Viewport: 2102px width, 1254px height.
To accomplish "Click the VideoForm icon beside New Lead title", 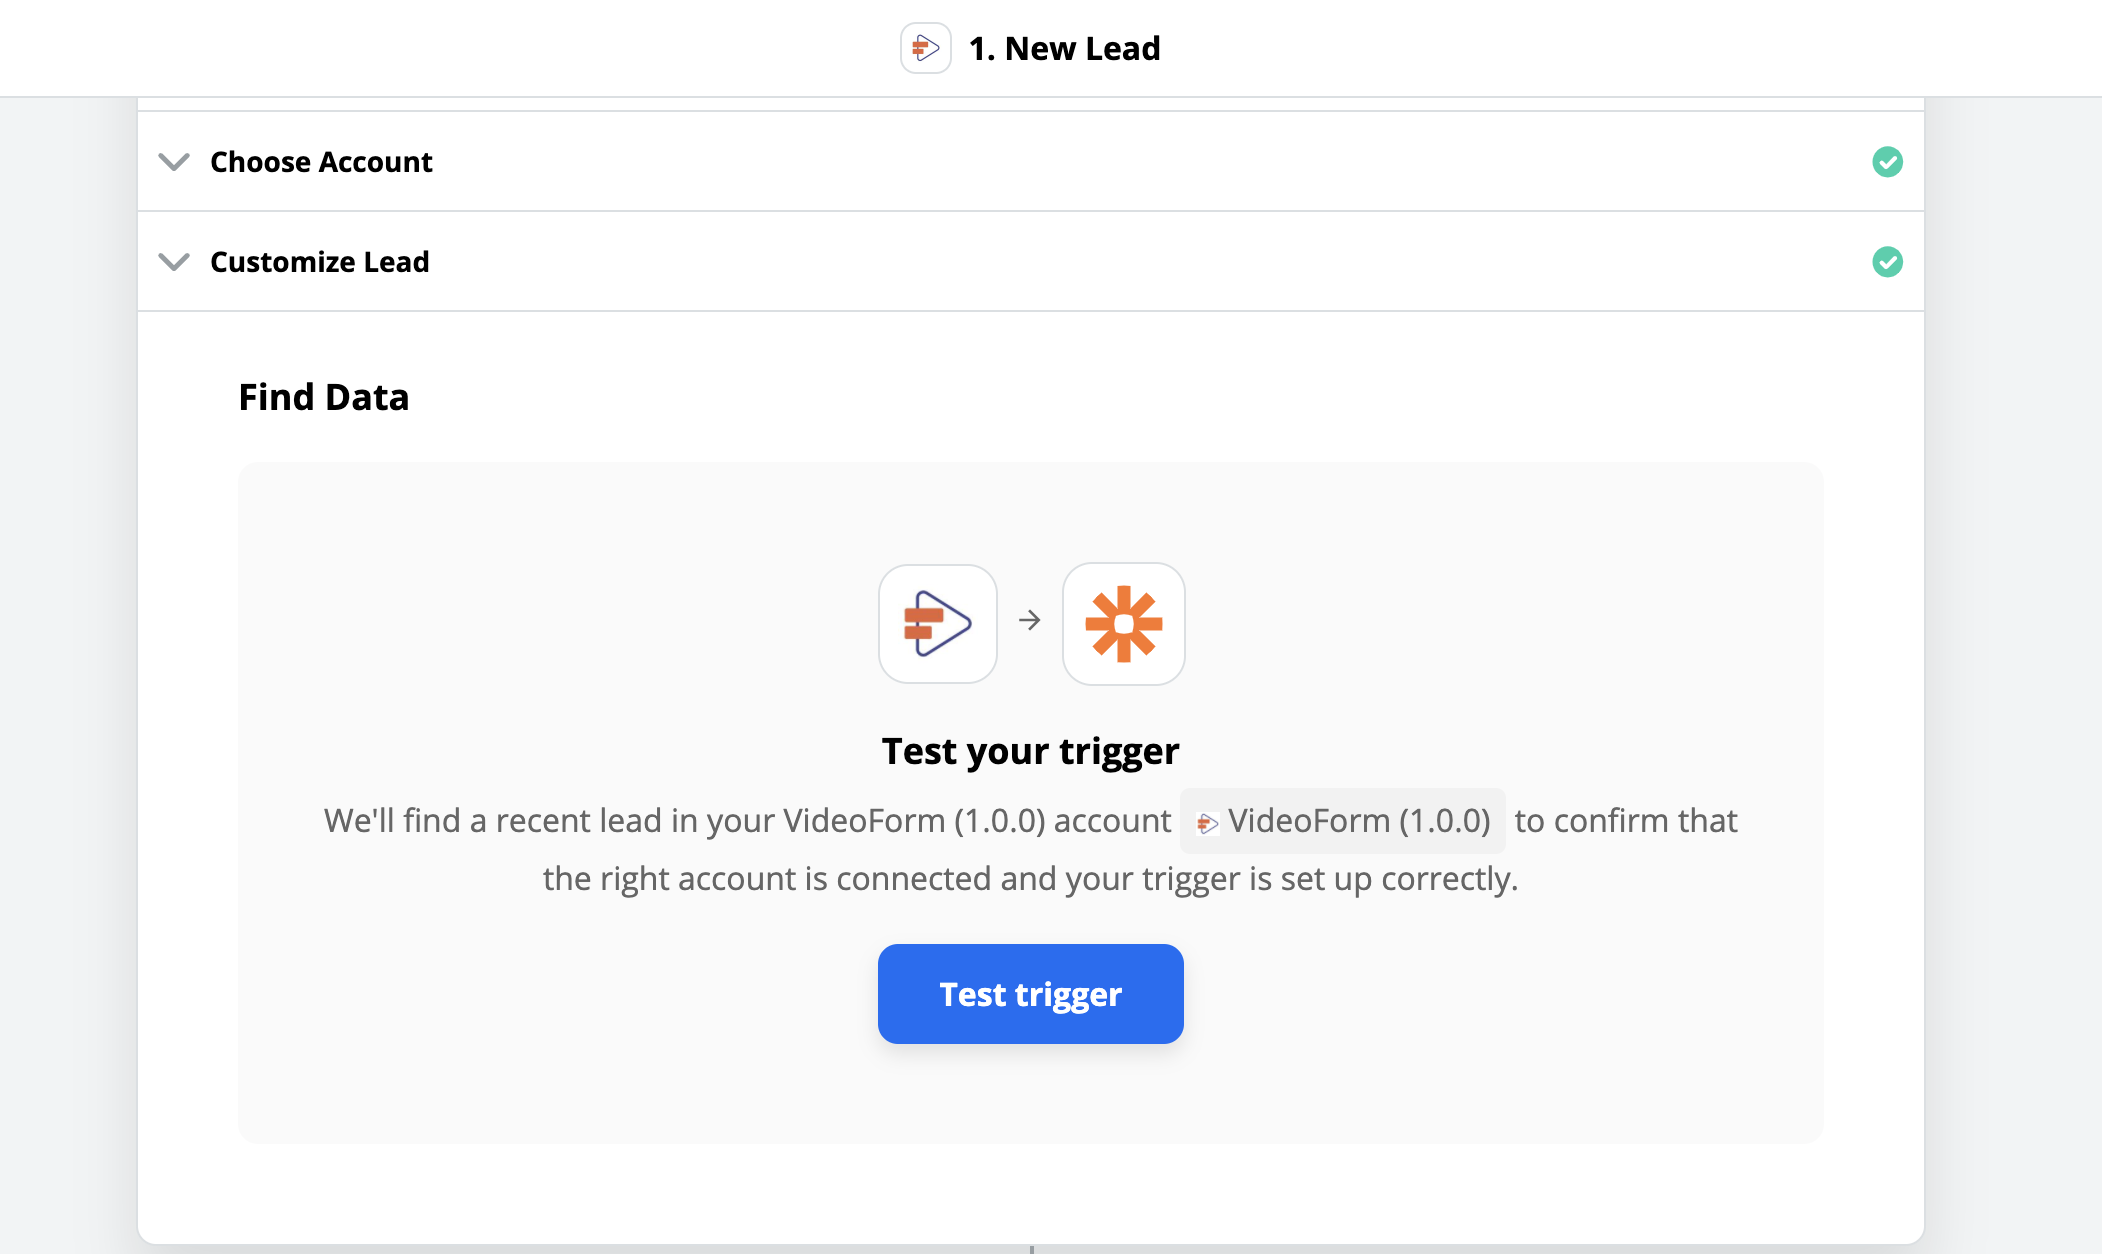I will coord(925,48).
